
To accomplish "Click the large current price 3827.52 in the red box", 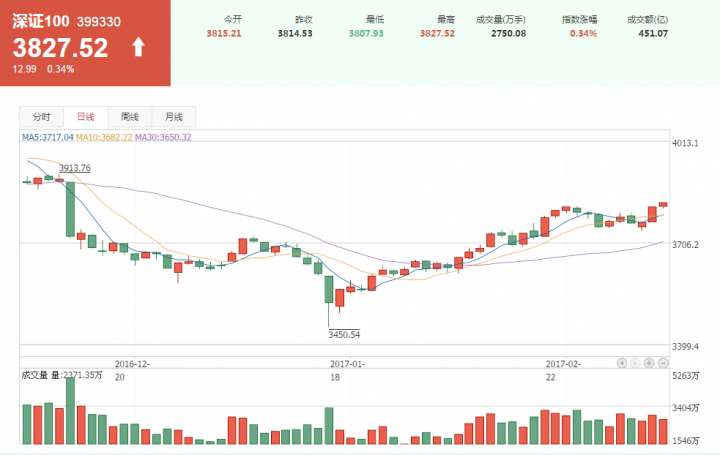I will 61,48.
